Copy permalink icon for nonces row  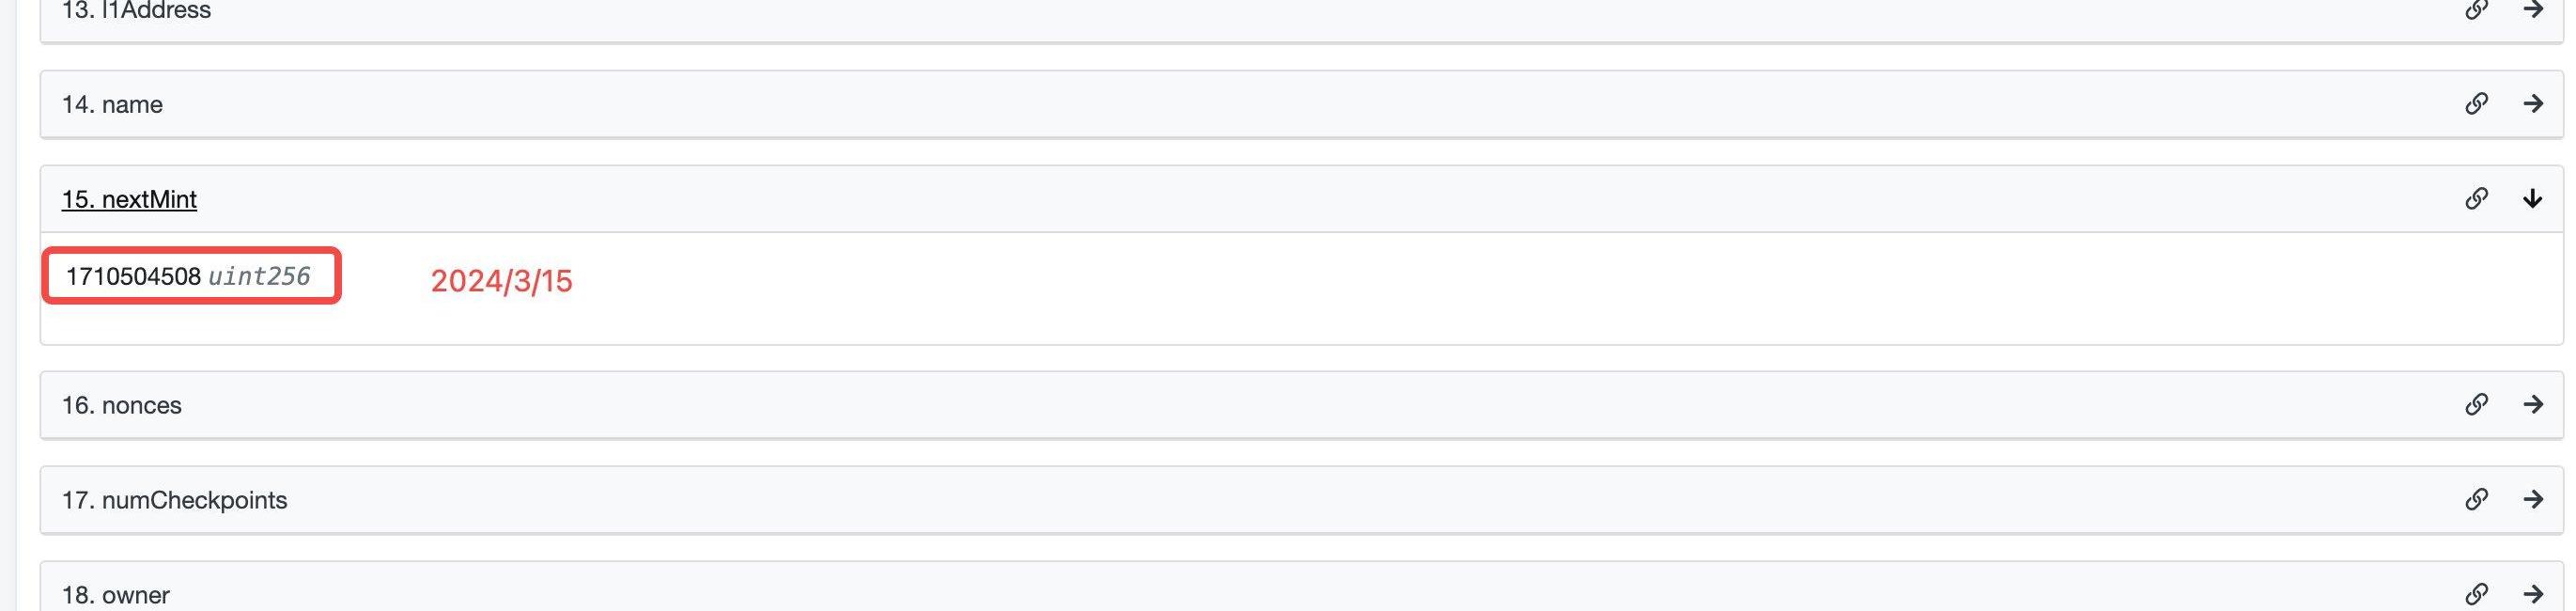(2476, 405)
